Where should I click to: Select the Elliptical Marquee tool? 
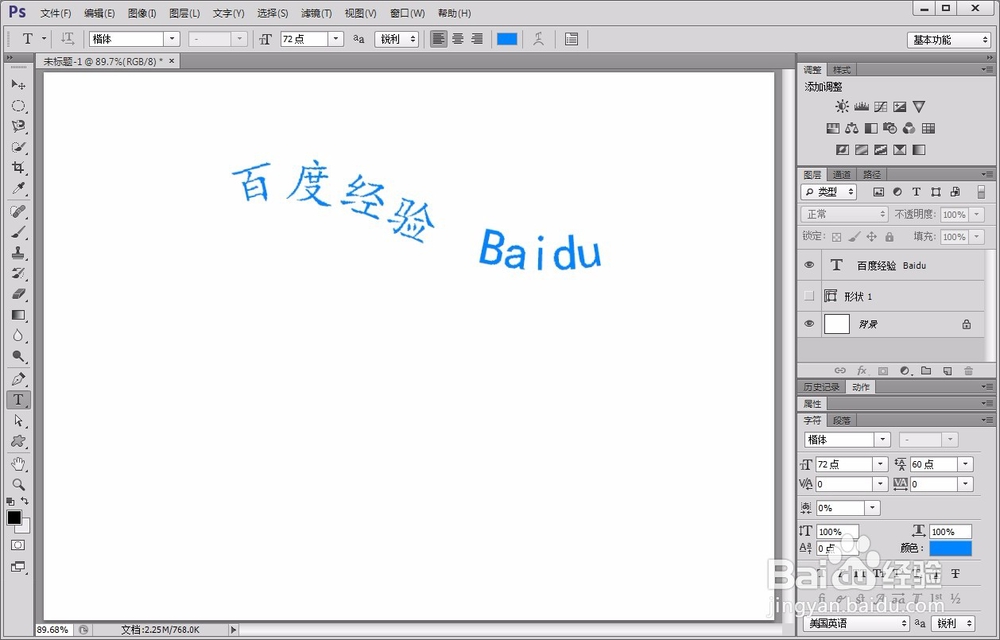point(18,106)
